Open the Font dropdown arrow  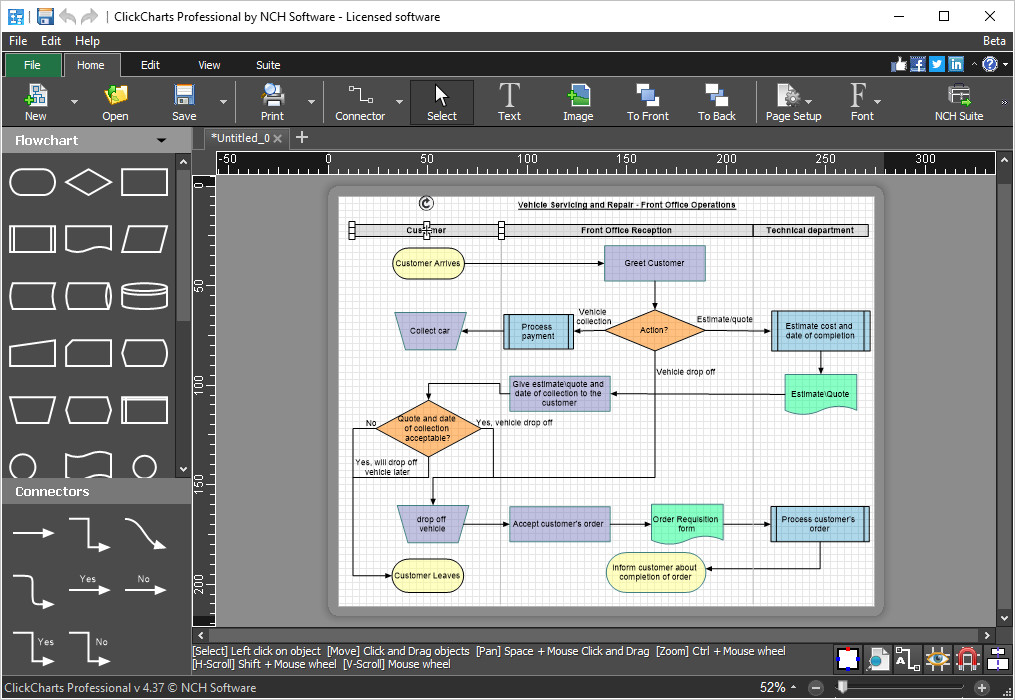(877, 102)
